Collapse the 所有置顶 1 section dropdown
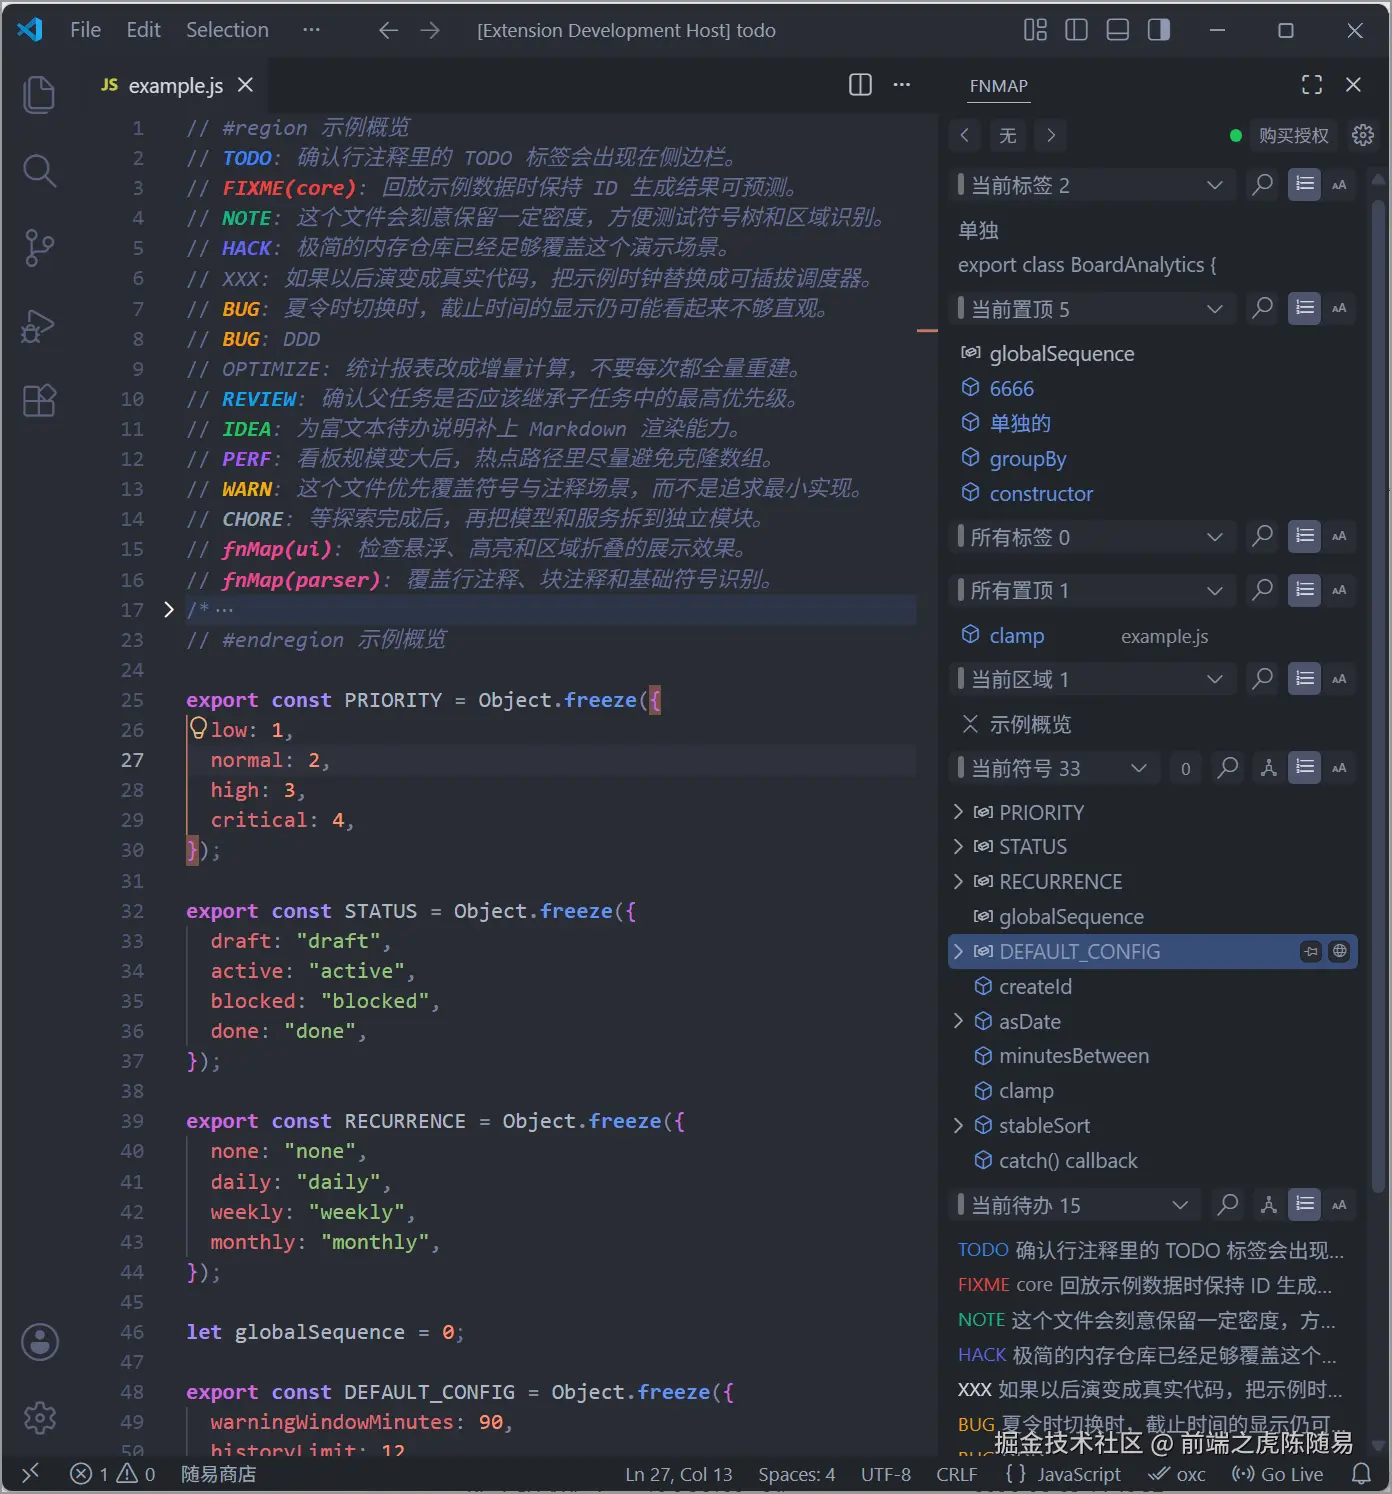This screenshot has height=1494, width=1392. pyautogui.click(x=1215, y=590)
